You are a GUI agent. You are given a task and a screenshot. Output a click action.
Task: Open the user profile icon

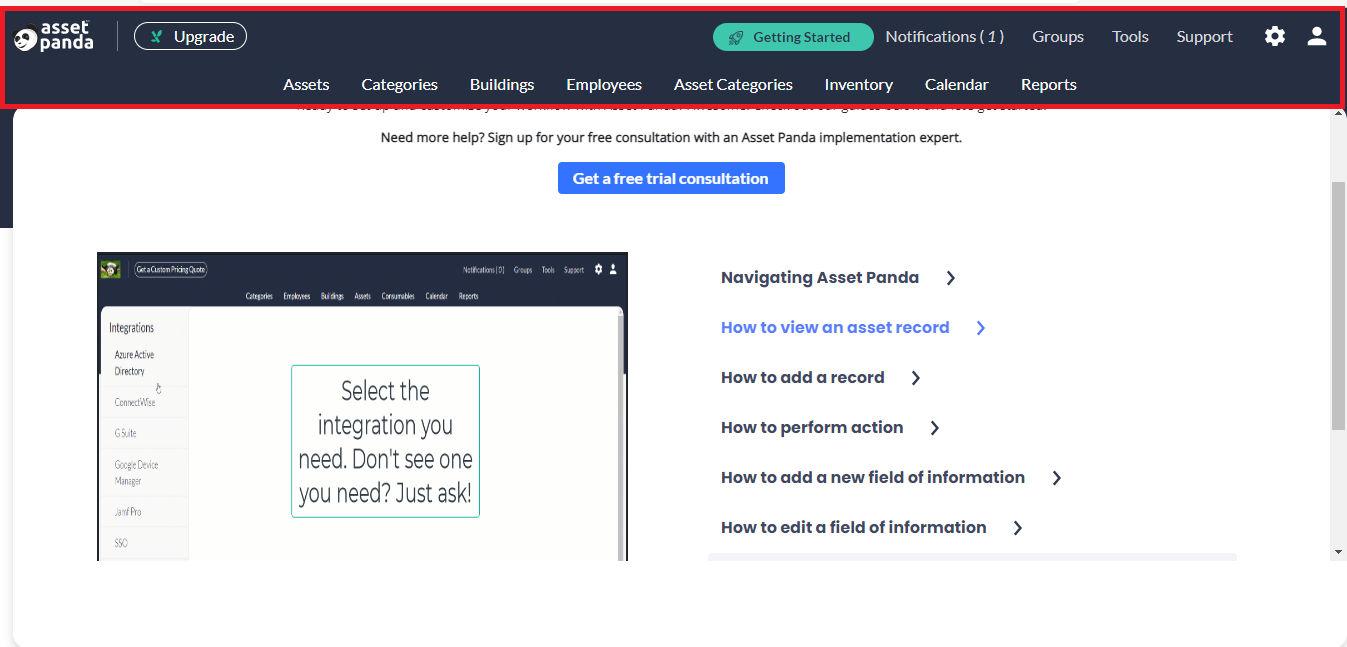click(x=1317, y=37)
